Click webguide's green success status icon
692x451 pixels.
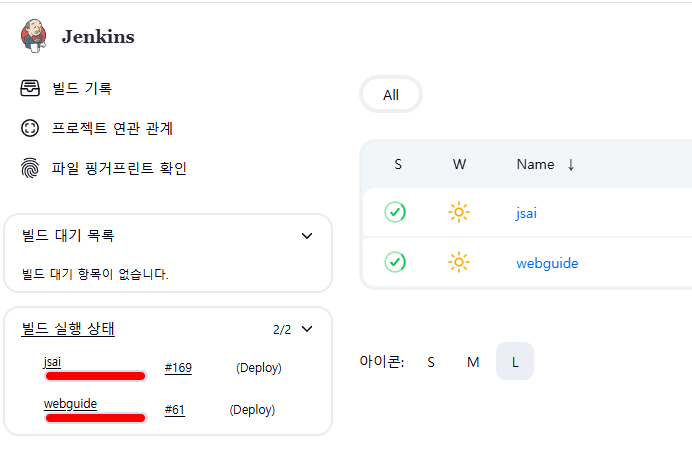pyautogui.click(x=395, y=262)
